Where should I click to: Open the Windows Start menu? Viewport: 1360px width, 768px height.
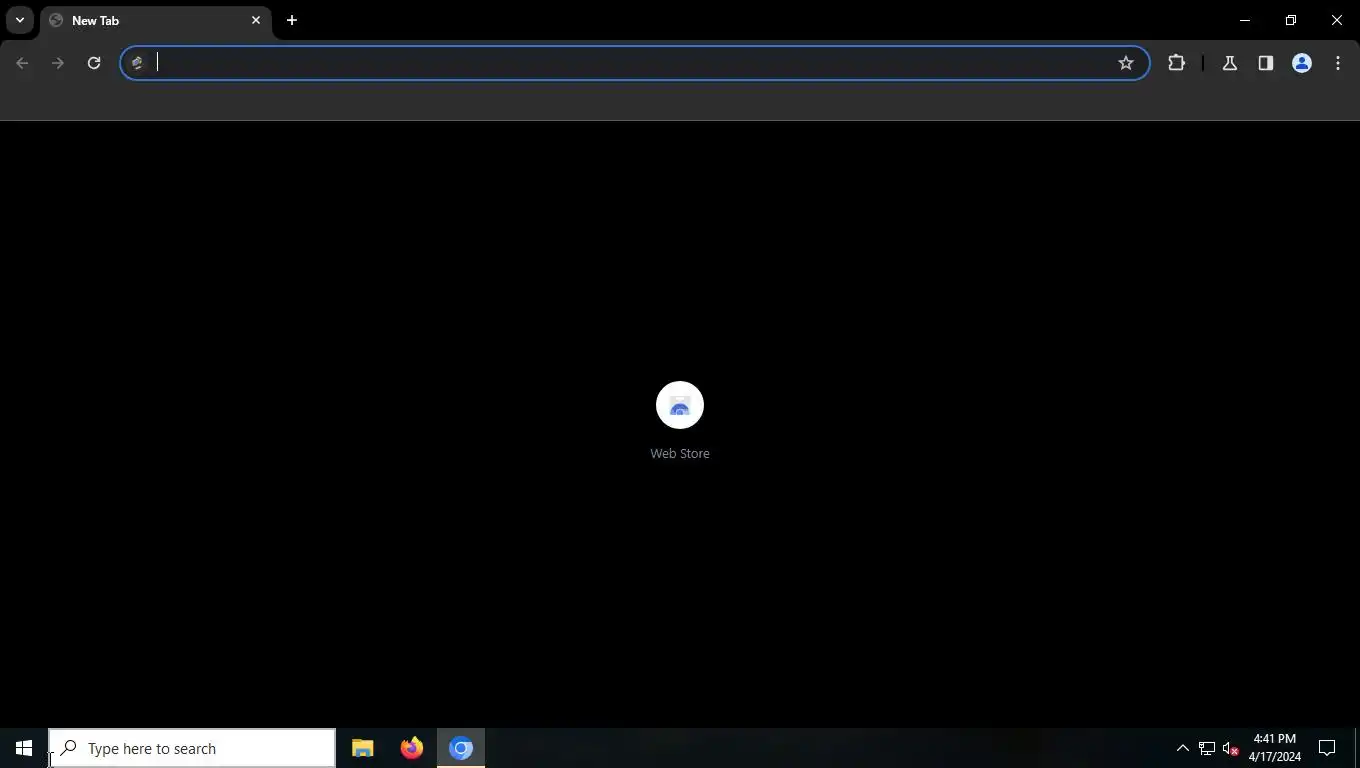24,748
